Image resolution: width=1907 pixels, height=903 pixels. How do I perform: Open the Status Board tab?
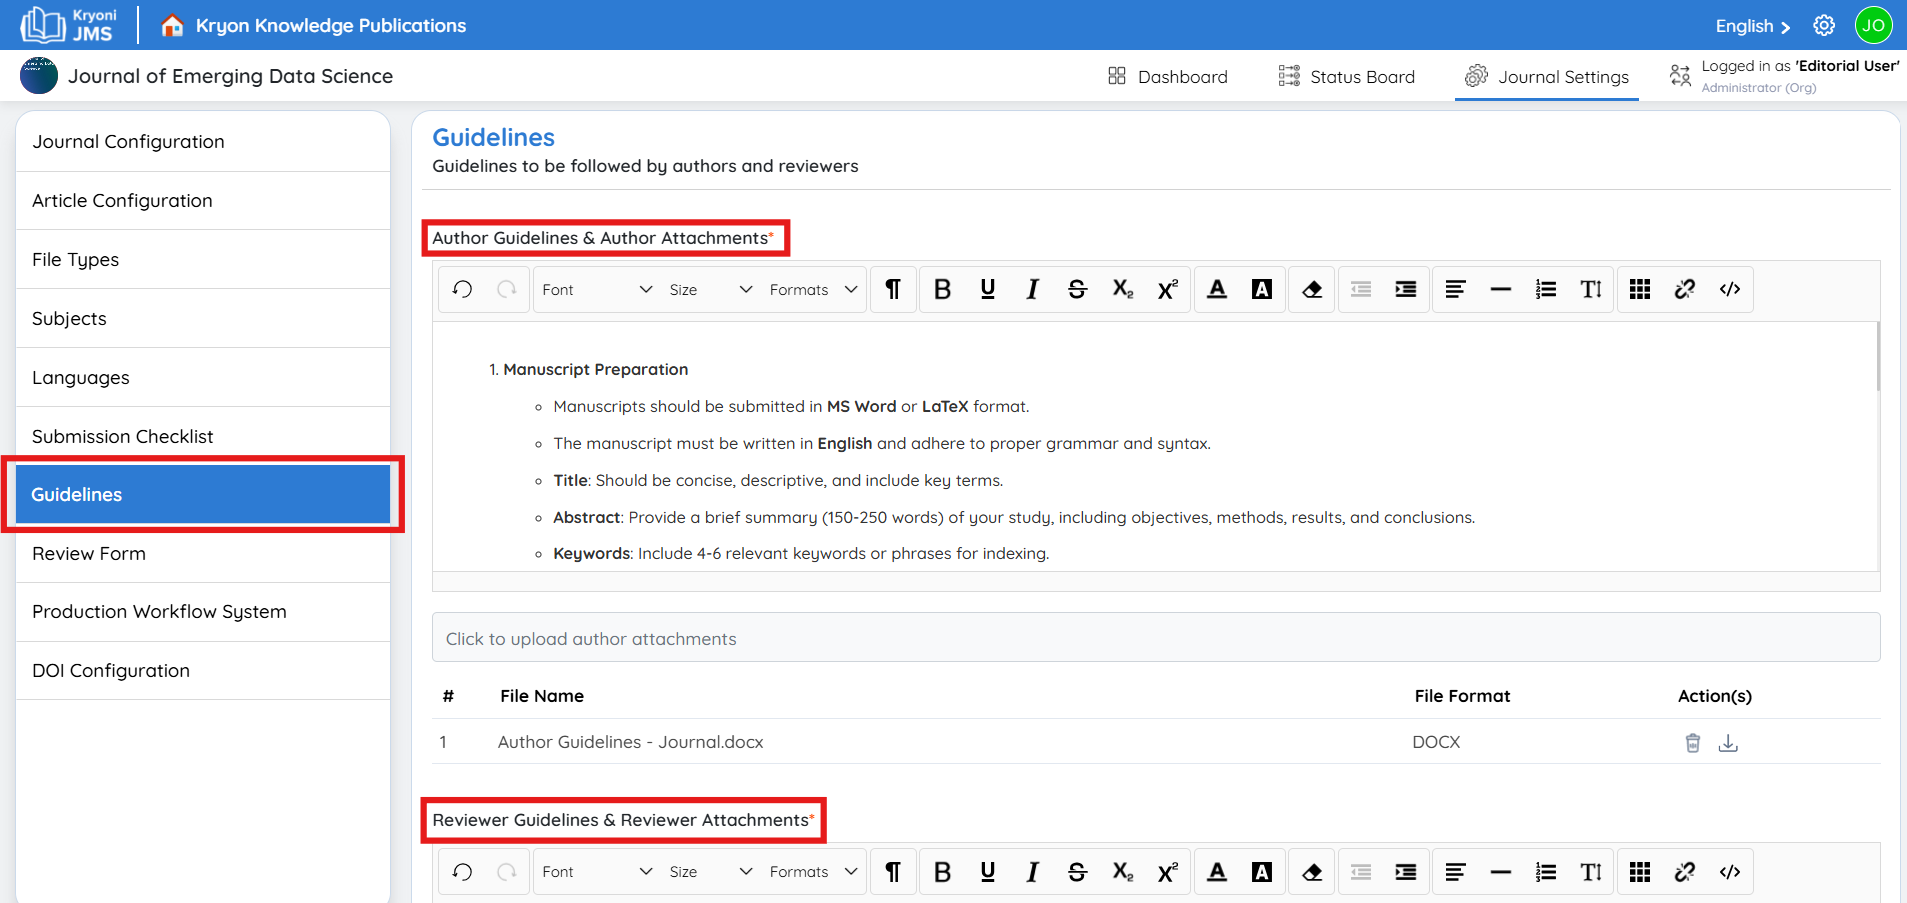[1347, 77]
